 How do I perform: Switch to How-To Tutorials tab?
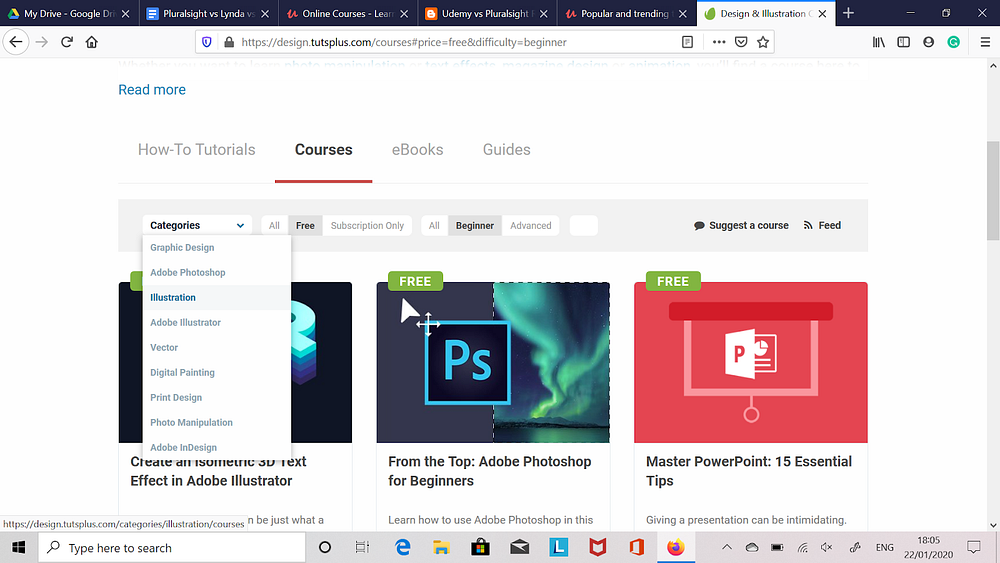tap(196, 149)
